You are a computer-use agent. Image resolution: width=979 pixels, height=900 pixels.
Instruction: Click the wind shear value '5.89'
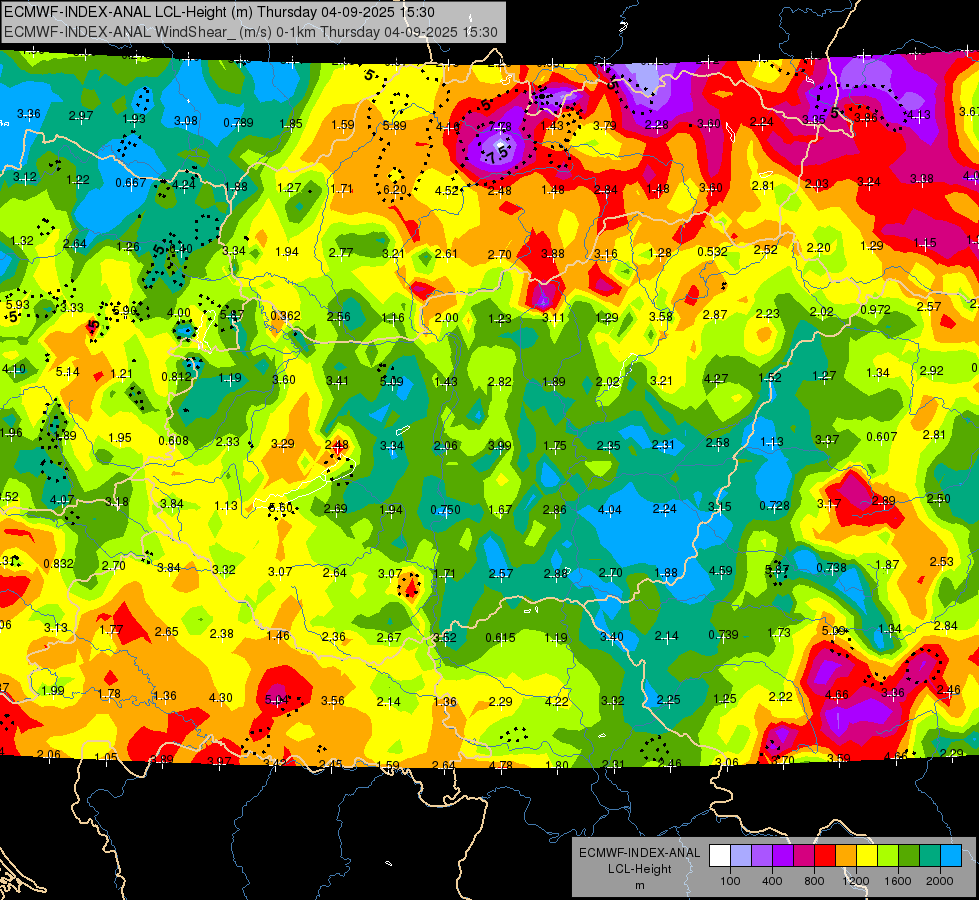395,126
